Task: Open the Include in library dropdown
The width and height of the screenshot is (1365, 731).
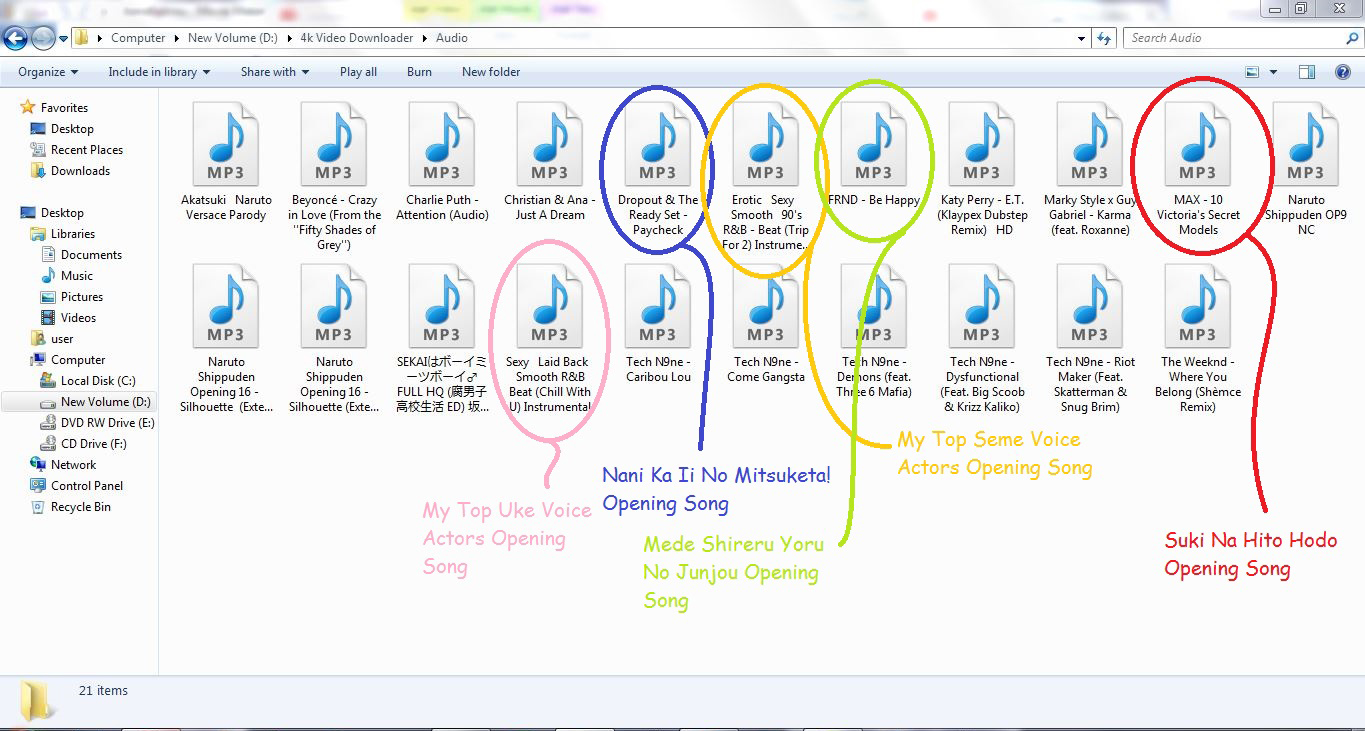Action: 159,72
